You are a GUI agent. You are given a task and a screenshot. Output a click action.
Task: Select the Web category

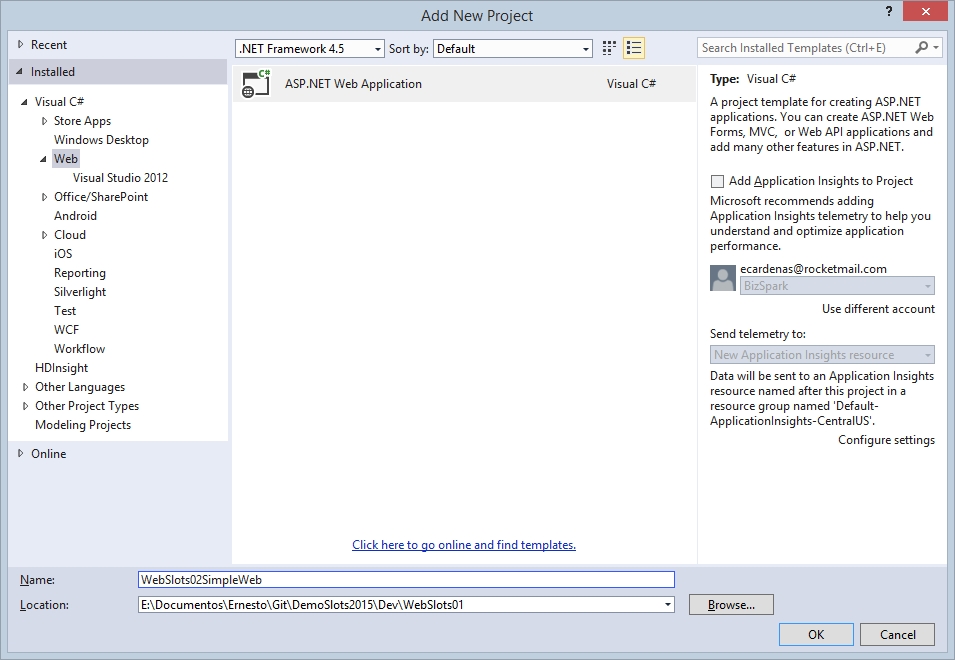(x=66, y=159)
